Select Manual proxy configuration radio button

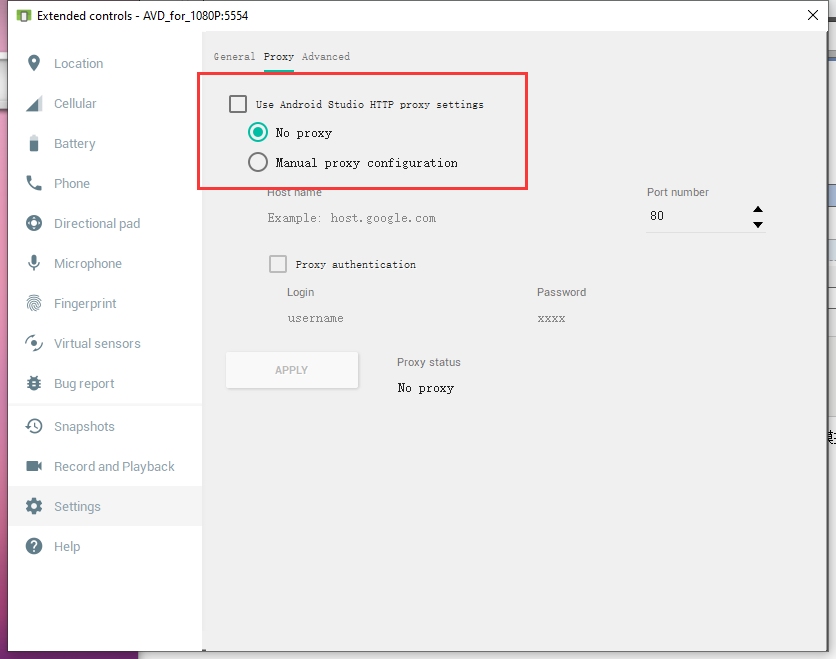click(x=258, y=162)
